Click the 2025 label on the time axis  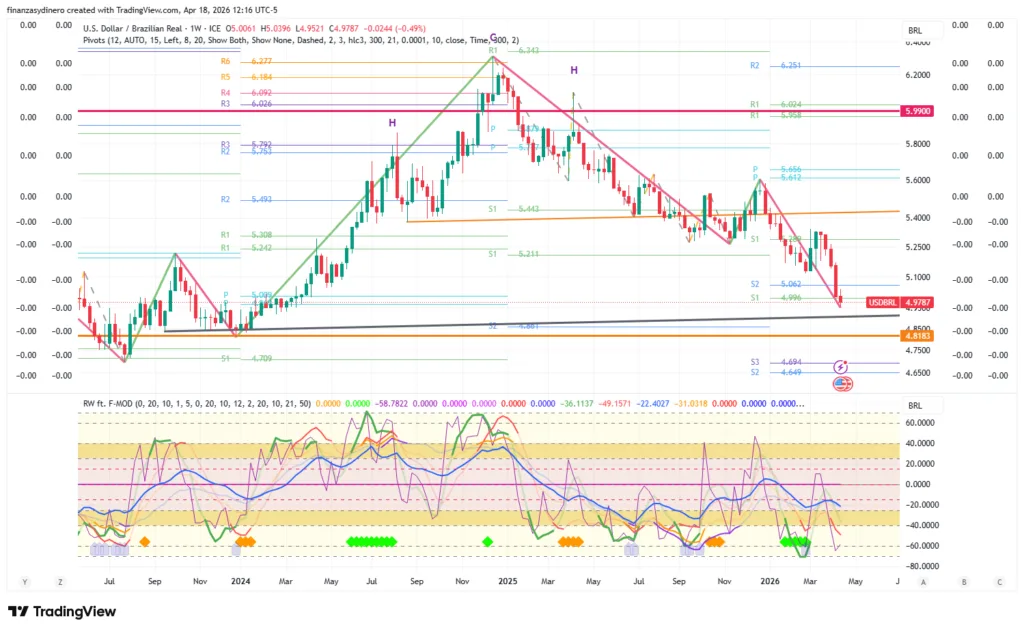(x=507, y=581)
